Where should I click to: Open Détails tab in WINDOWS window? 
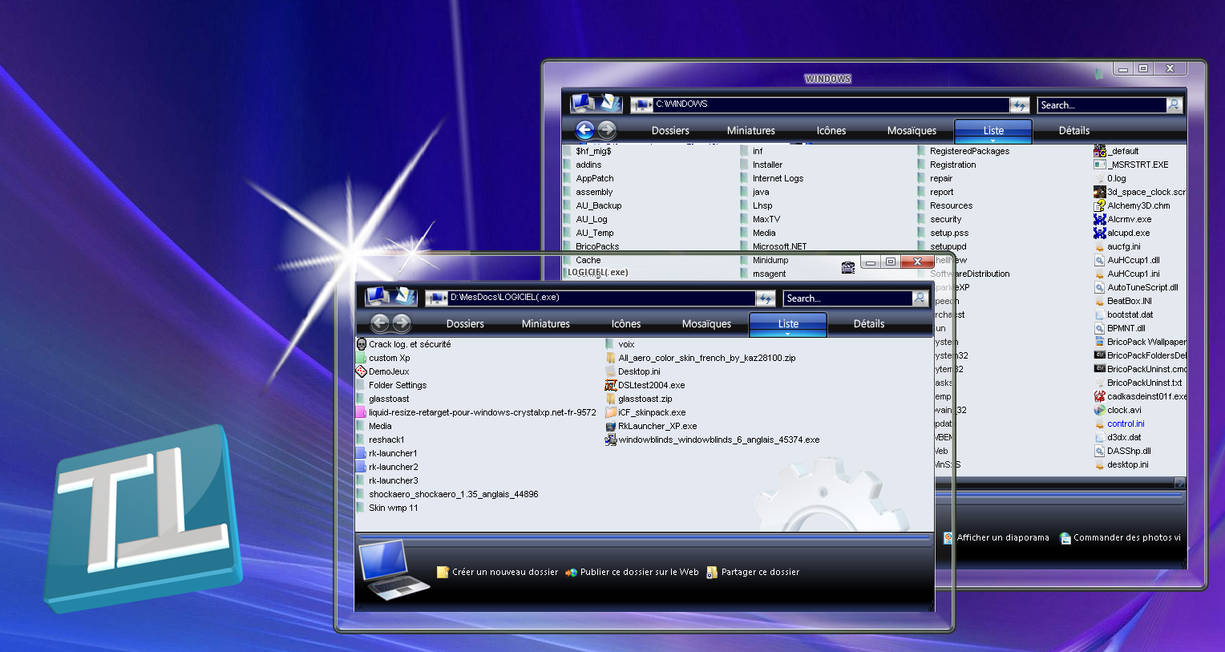click(1074, 131)
